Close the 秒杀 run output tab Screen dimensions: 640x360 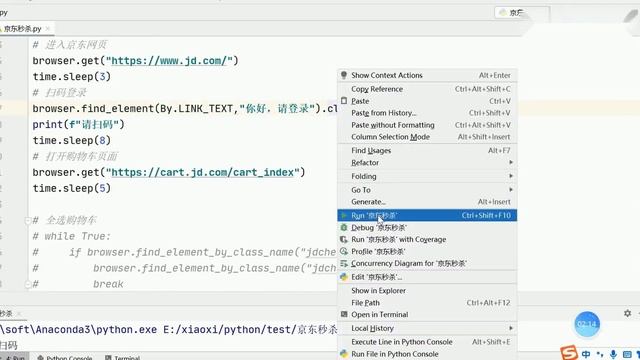19,313
